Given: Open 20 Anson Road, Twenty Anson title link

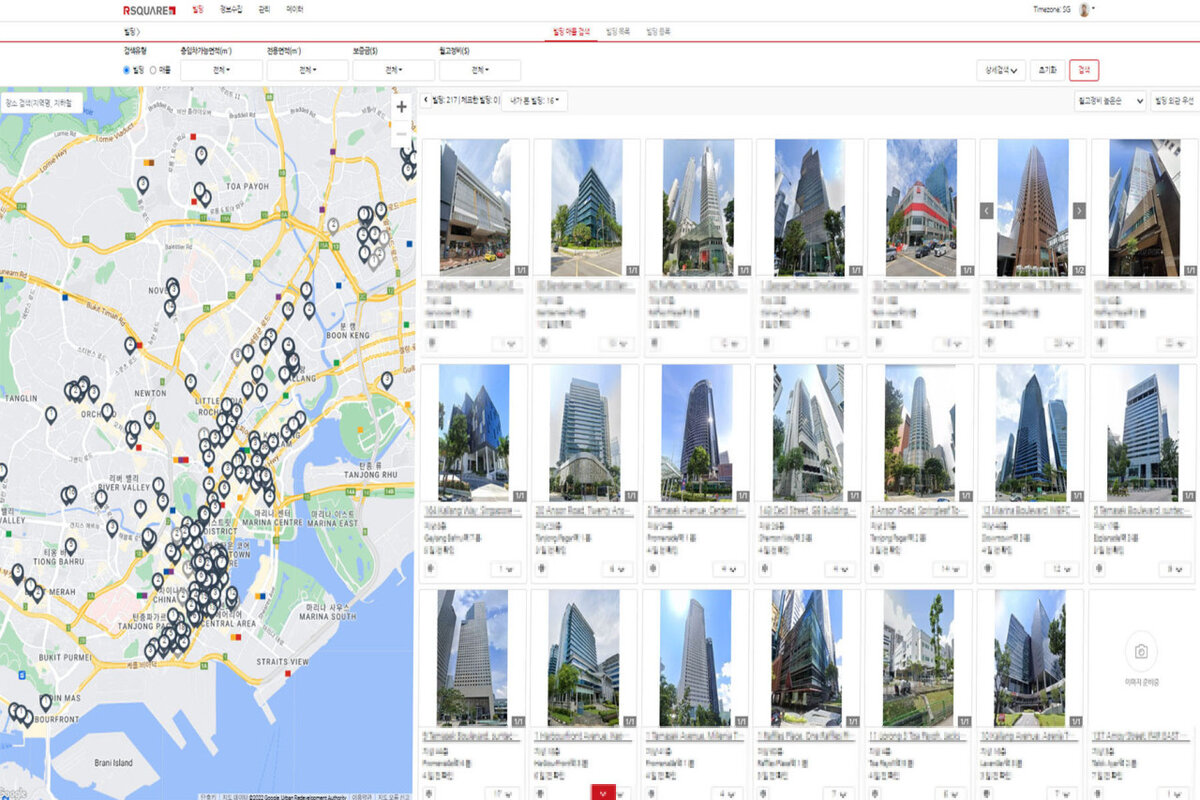Looking at the screenshot, I should (x=583, y=511).
